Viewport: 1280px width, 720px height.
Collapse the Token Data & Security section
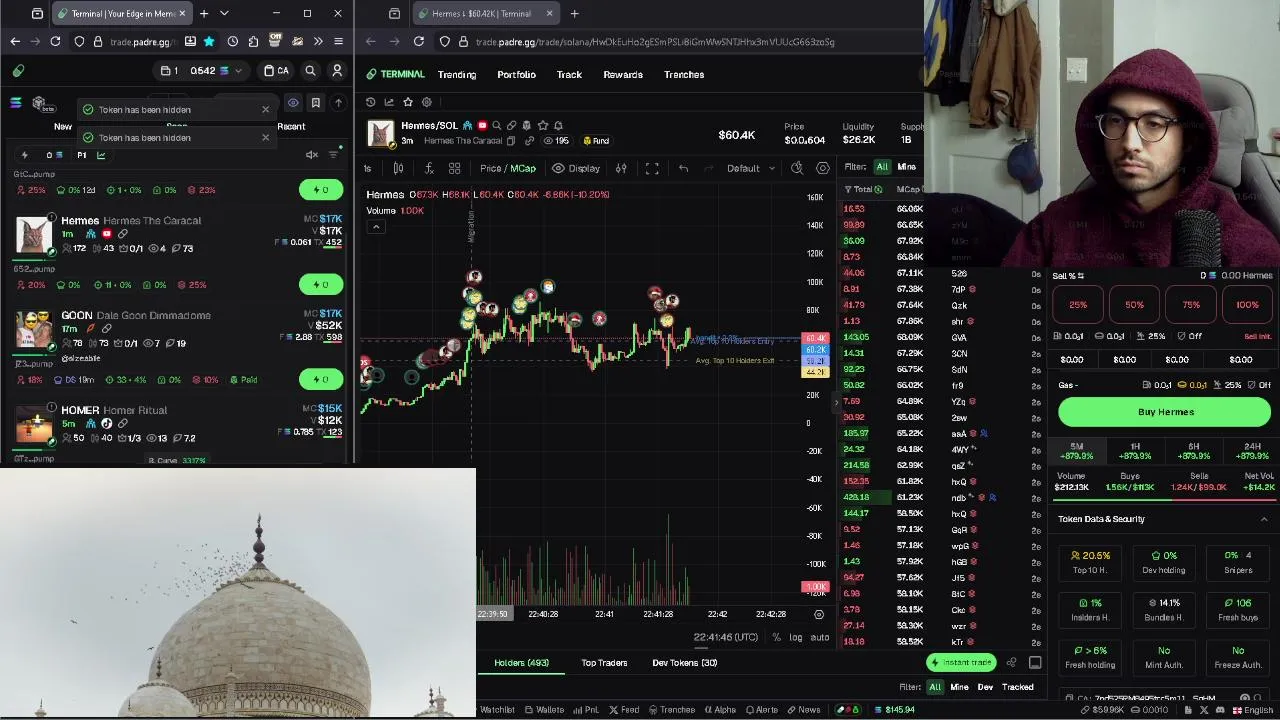pyautogui.click(x=1264, y=519)
